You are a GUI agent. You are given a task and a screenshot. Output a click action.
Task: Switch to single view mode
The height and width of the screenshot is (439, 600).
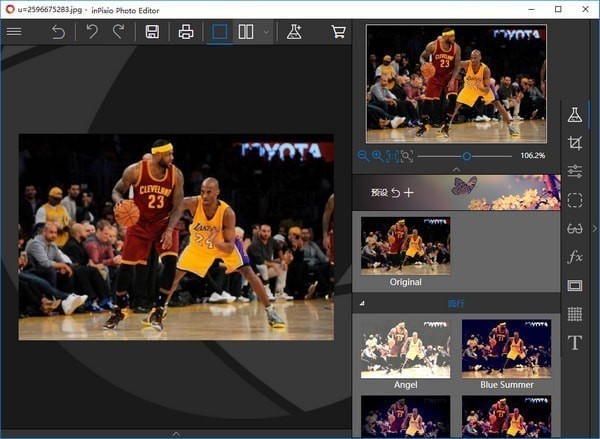(x=219, y=31)
